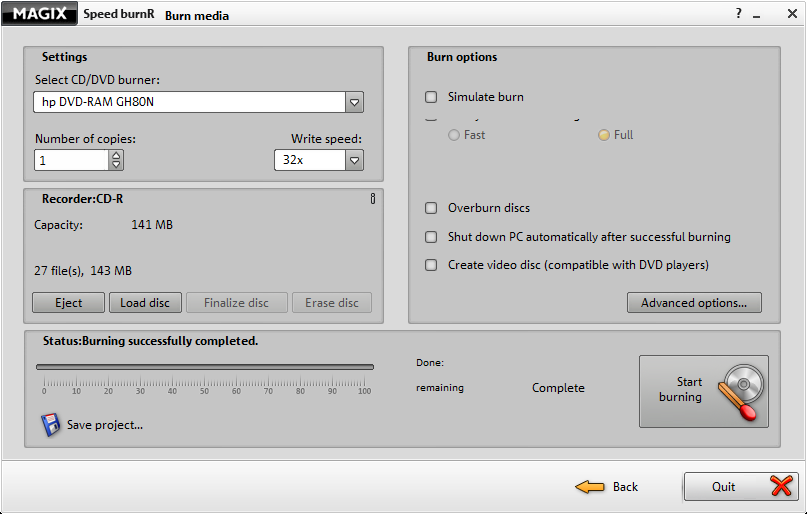
Task: Check Create video disc option
Action: pyautogui.click(x=431, y=265)
